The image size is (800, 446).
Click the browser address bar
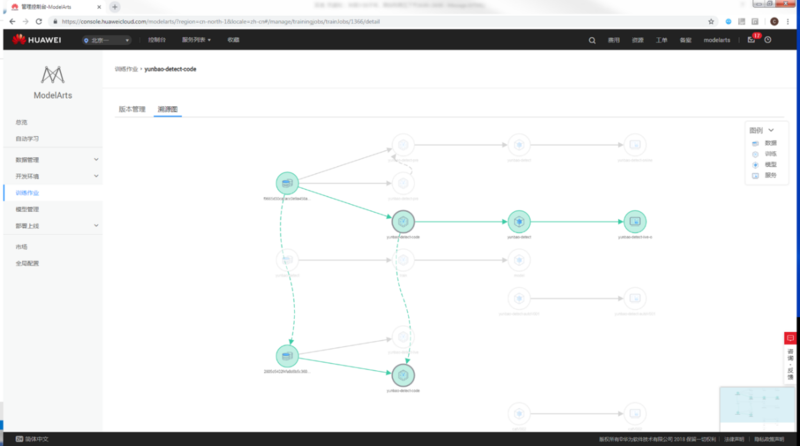pos(378,21)
